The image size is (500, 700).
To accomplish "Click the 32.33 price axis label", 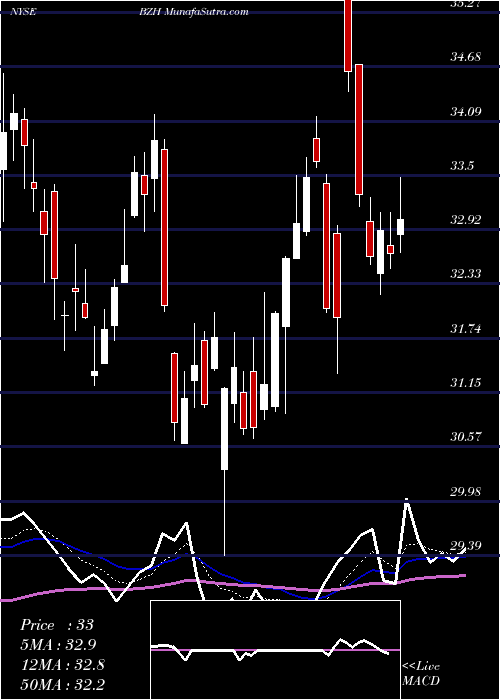I will (x=466, y=274).
